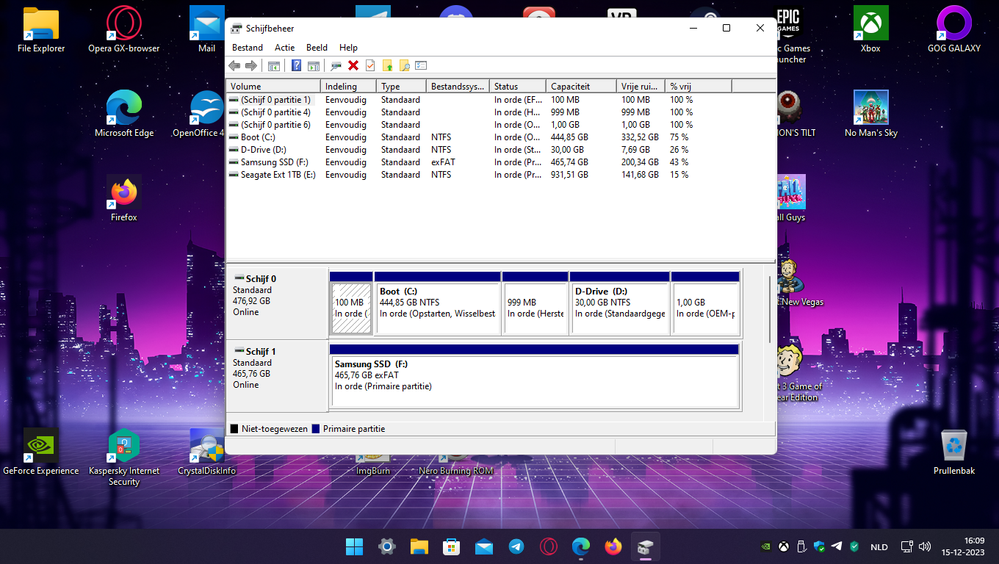Viewport: 999px width, 564px height.
Task: Click the Windows Start button on taskbar
Action: click(354, 547)
